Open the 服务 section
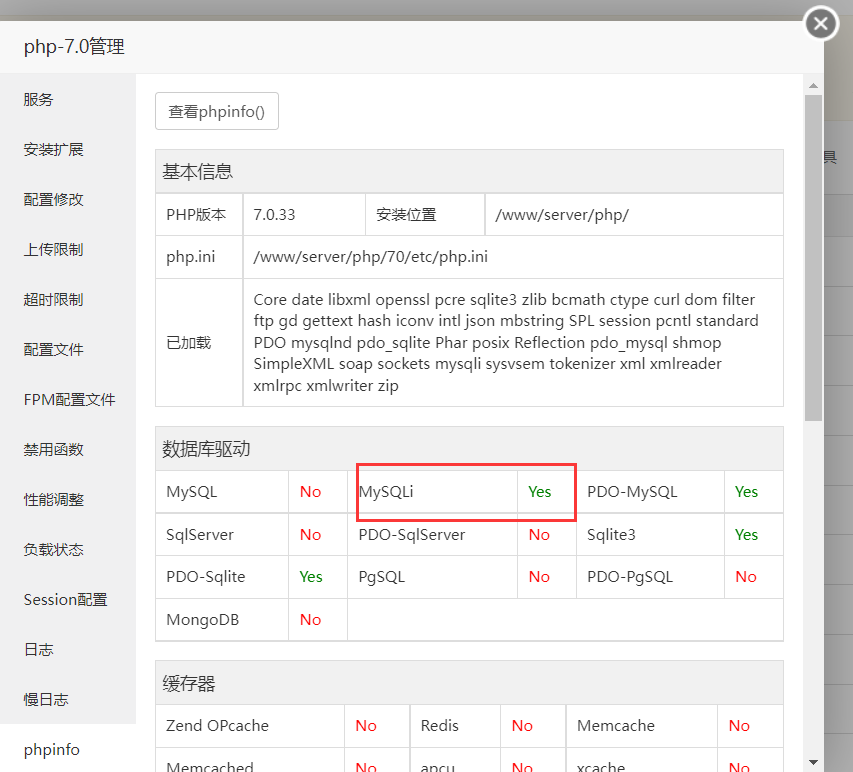This screenshot has width=853, height=772. [38, 100]
